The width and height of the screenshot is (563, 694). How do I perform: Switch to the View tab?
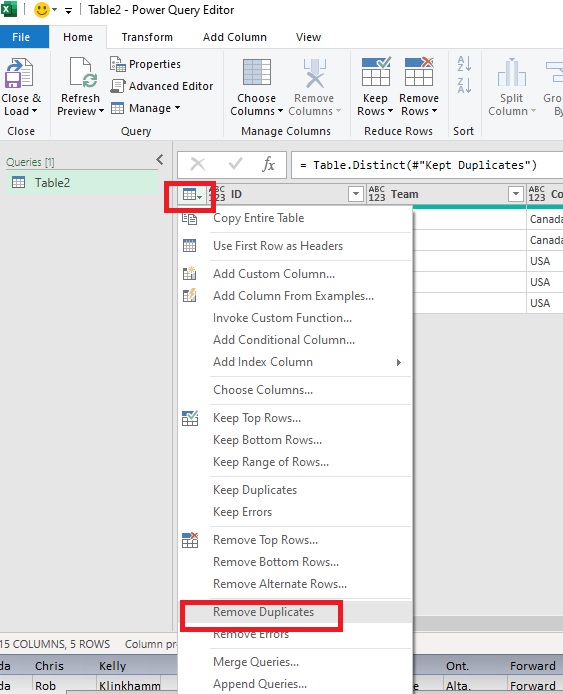pyautogui.click(x=308, y=37)
